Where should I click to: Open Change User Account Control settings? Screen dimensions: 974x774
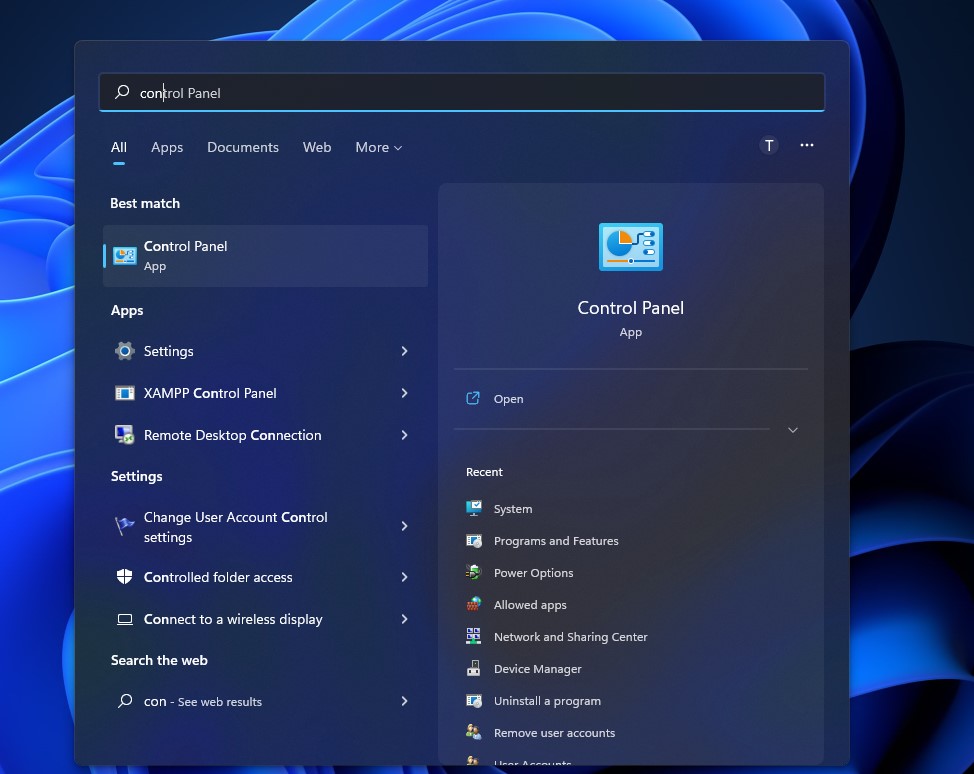265,526
